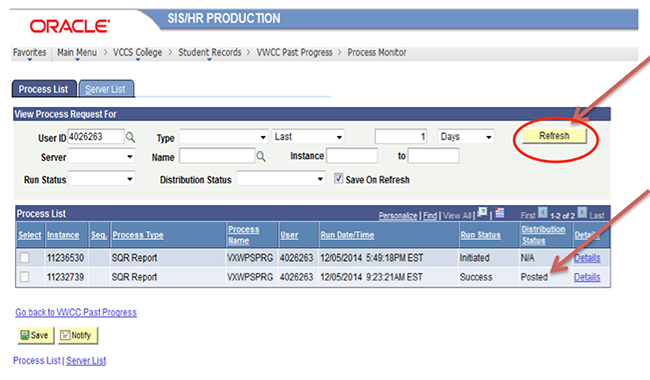Image resolution: width=650 pixels, height=380 pixels.
Task: Click the zoom grid popup icon
Action: pyautogui.click(x=482, y=213)
